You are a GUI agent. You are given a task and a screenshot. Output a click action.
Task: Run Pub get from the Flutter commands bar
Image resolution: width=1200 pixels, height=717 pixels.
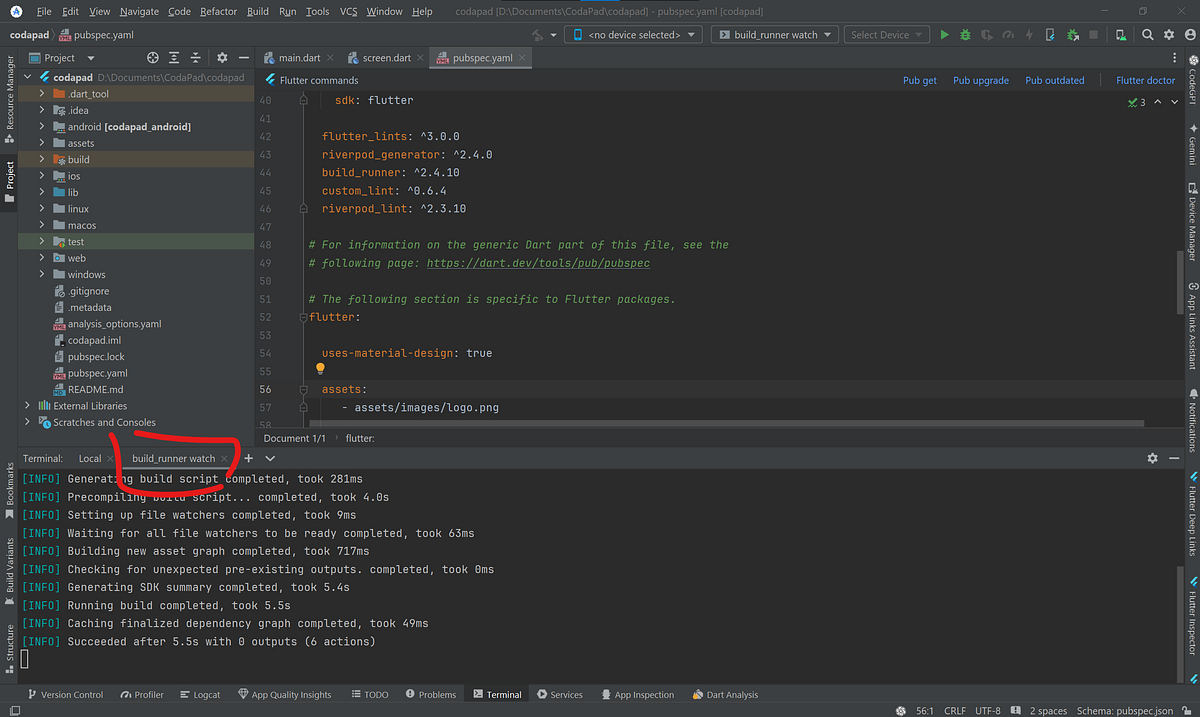click(919, 80)
